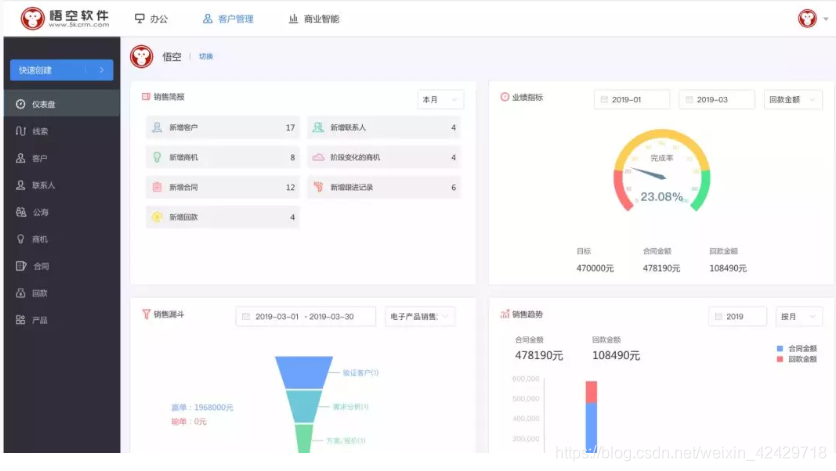Click the 新增跟进记录 icon

coord(318,187)
